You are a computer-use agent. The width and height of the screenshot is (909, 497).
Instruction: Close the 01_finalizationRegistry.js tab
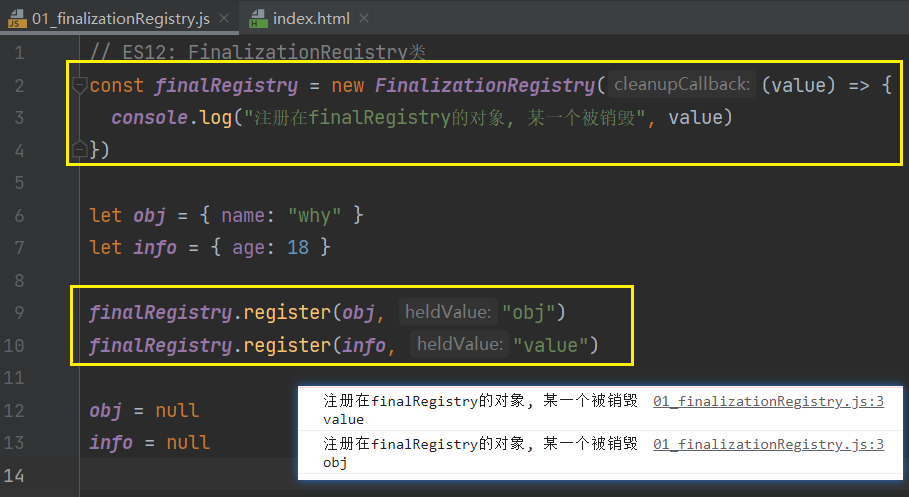click(x=224, y=19)
